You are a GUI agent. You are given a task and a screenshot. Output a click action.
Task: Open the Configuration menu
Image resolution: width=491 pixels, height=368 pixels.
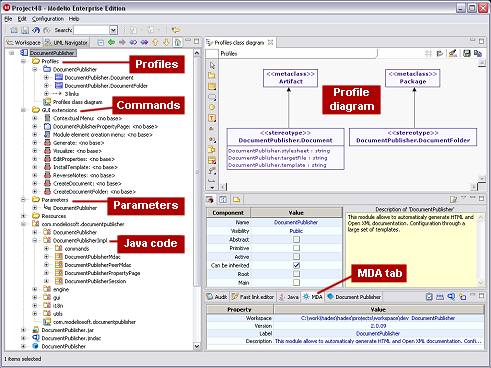coord(48,19)
